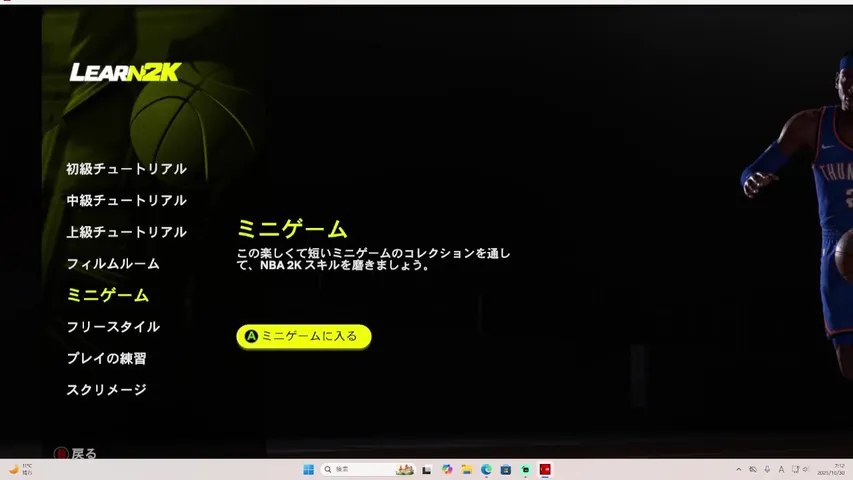Click the taskbar search box
This screenshot has width=853, height=480.
[x=368, y=470]
